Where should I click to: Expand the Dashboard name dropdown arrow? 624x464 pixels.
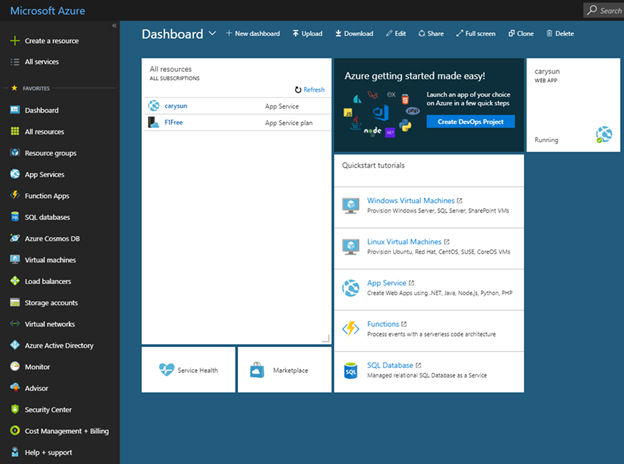[x=212, y=34]
